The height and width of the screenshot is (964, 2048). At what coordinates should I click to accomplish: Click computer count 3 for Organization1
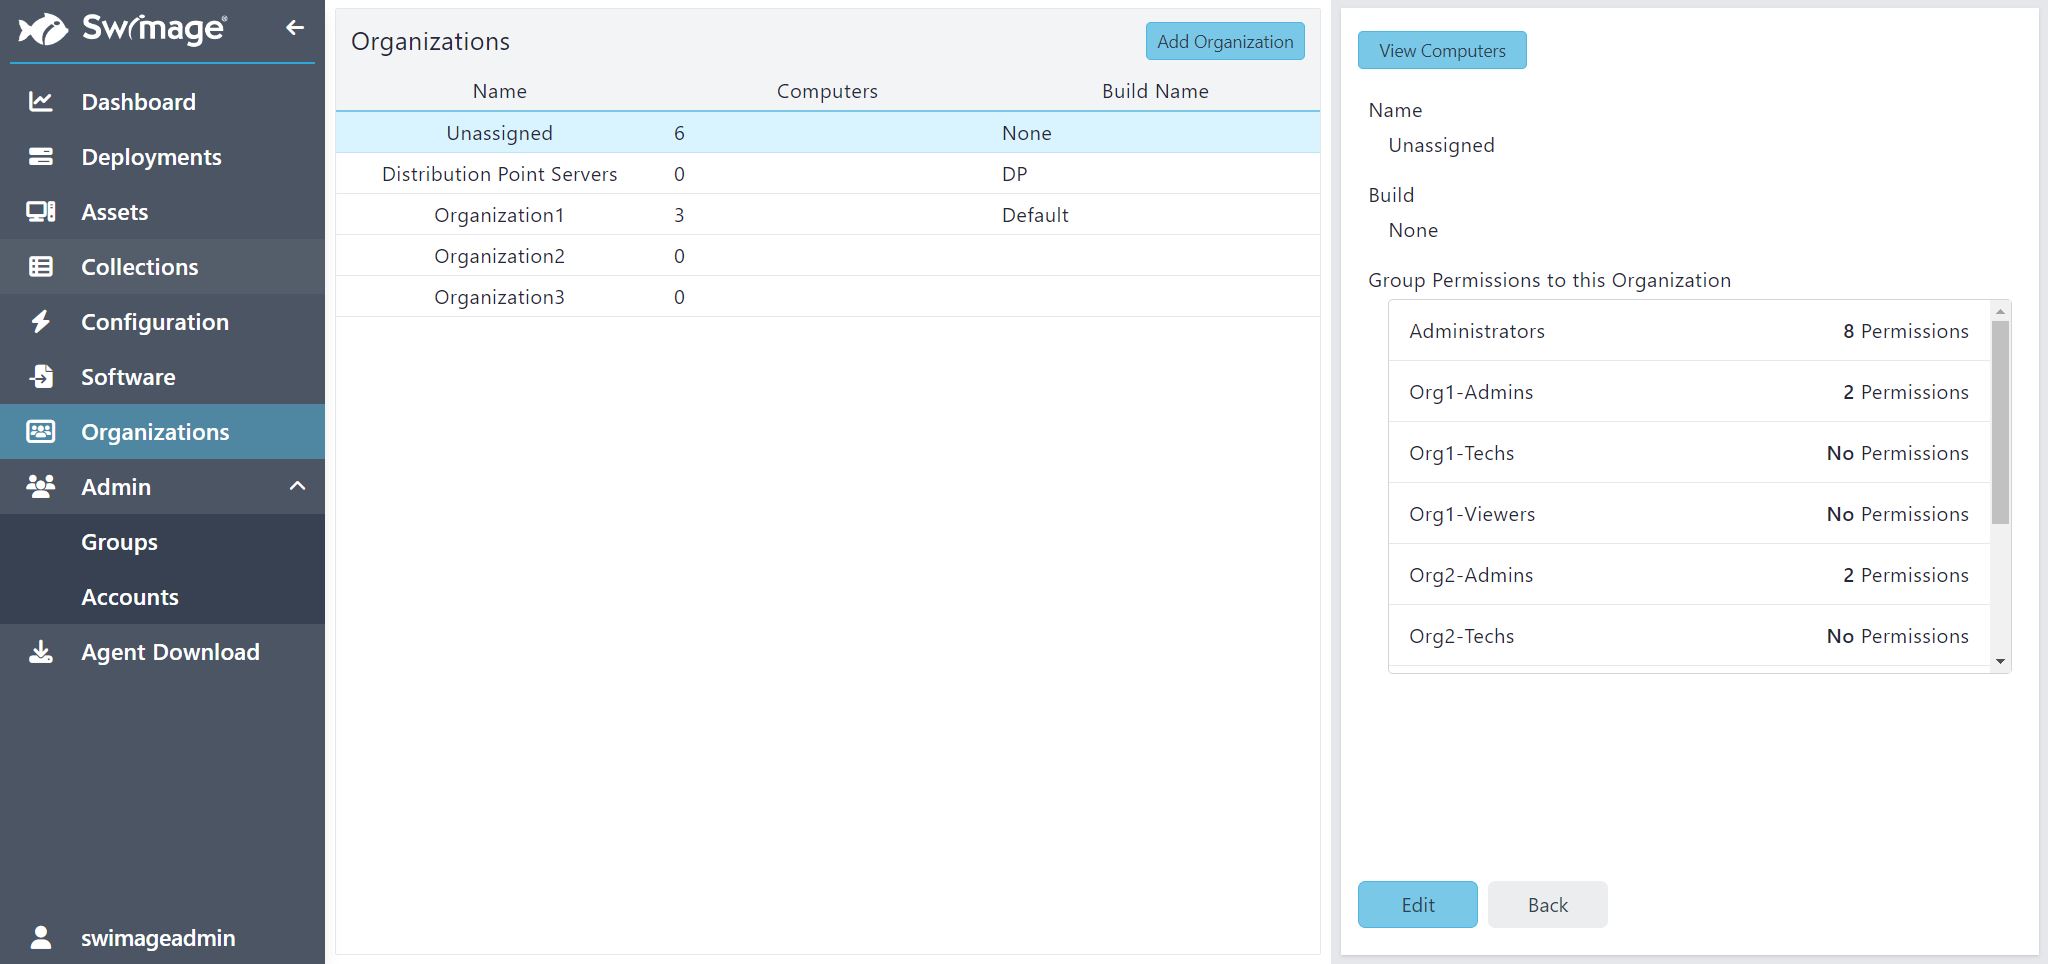pos(679,215)
